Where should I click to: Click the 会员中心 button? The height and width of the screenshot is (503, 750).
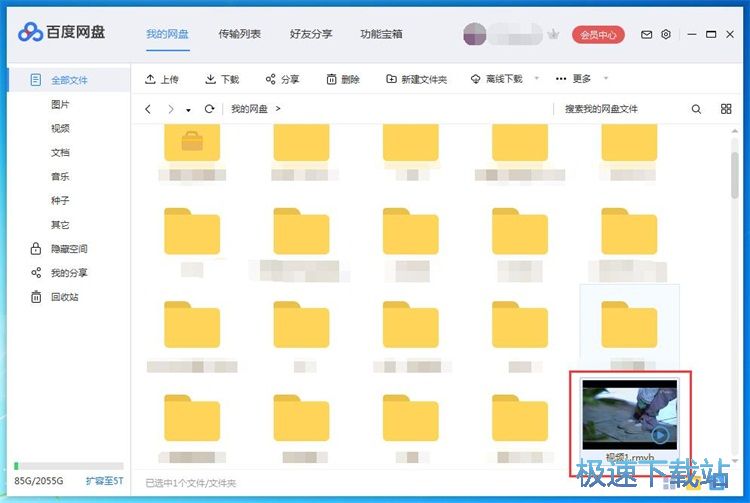point(598,35)
